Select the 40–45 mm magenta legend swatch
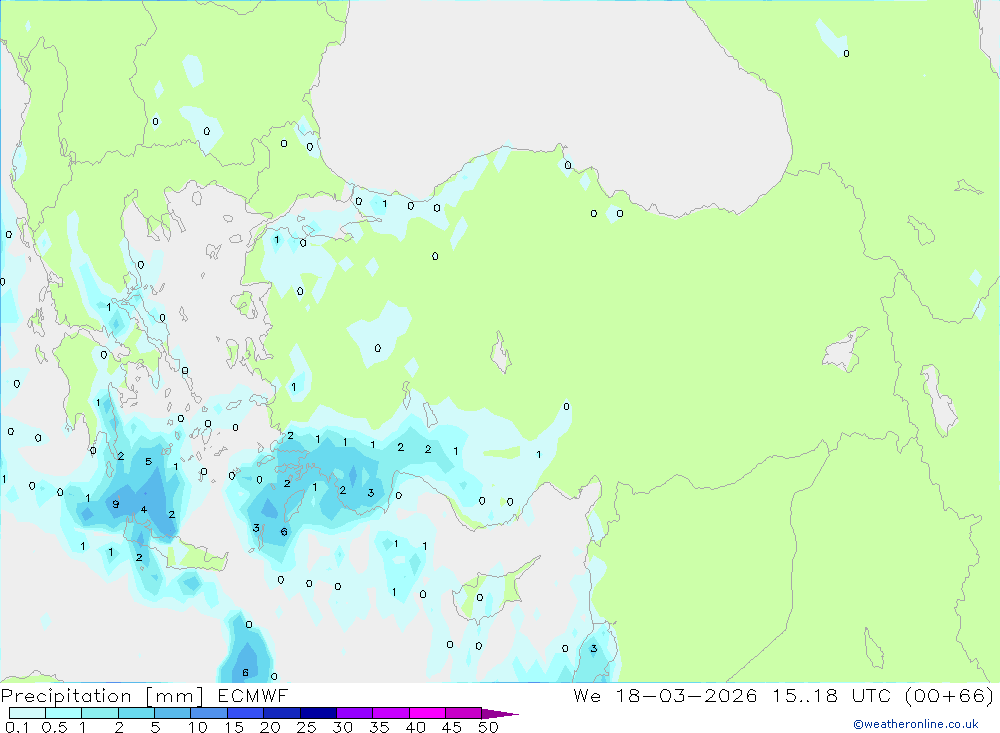This screenshot has height=733, width=1000. [x=427, y=713]
